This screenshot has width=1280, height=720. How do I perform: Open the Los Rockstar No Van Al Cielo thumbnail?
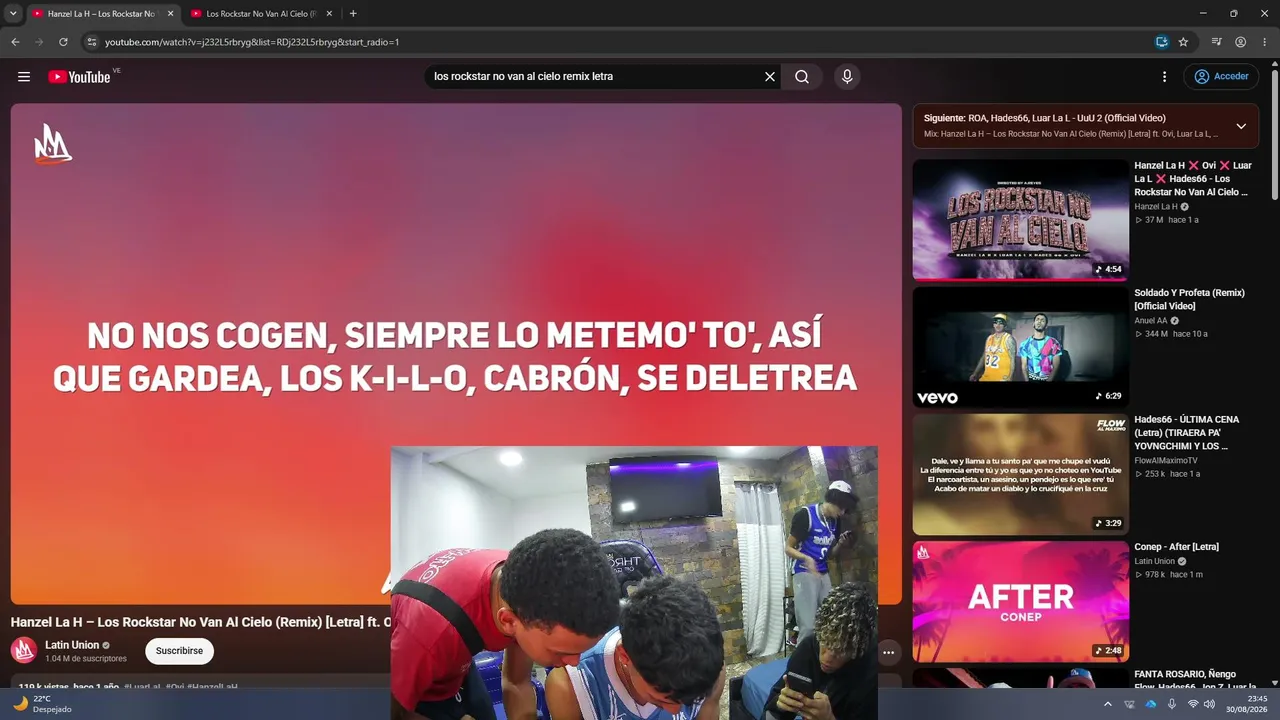pyautogui.click(x=1020, y=220)
